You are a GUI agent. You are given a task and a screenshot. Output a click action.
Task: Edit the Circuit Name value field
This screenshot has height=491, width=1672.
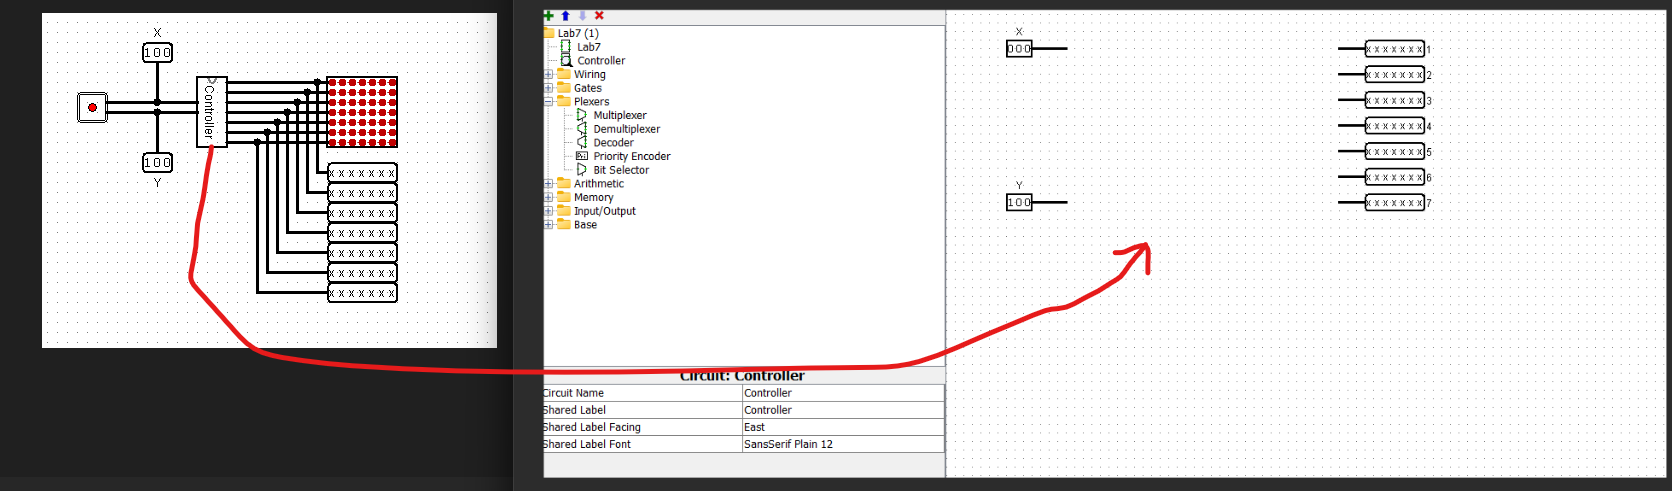[x=843, y=393]
